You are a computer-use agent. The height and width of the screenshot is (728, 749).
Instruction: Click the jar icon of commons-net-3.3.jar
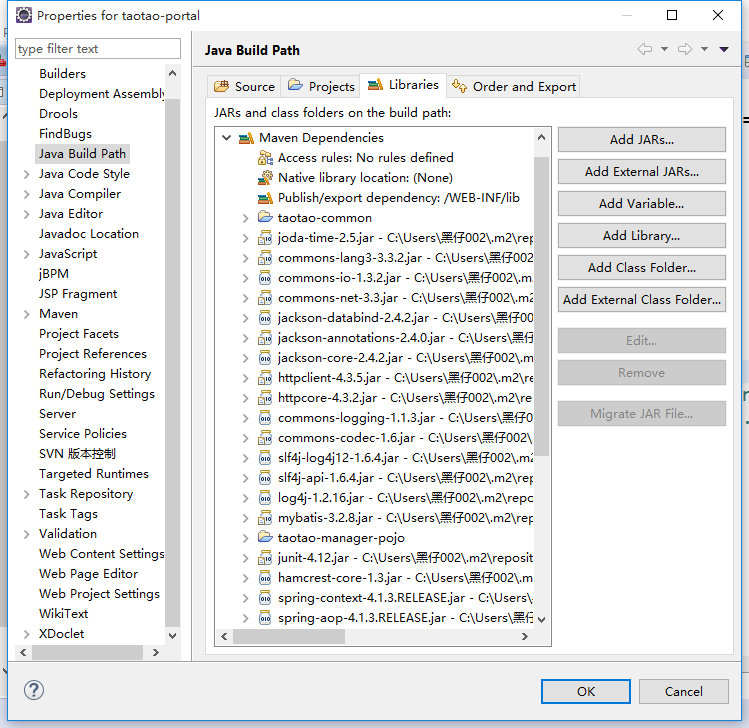click(265, 298)
